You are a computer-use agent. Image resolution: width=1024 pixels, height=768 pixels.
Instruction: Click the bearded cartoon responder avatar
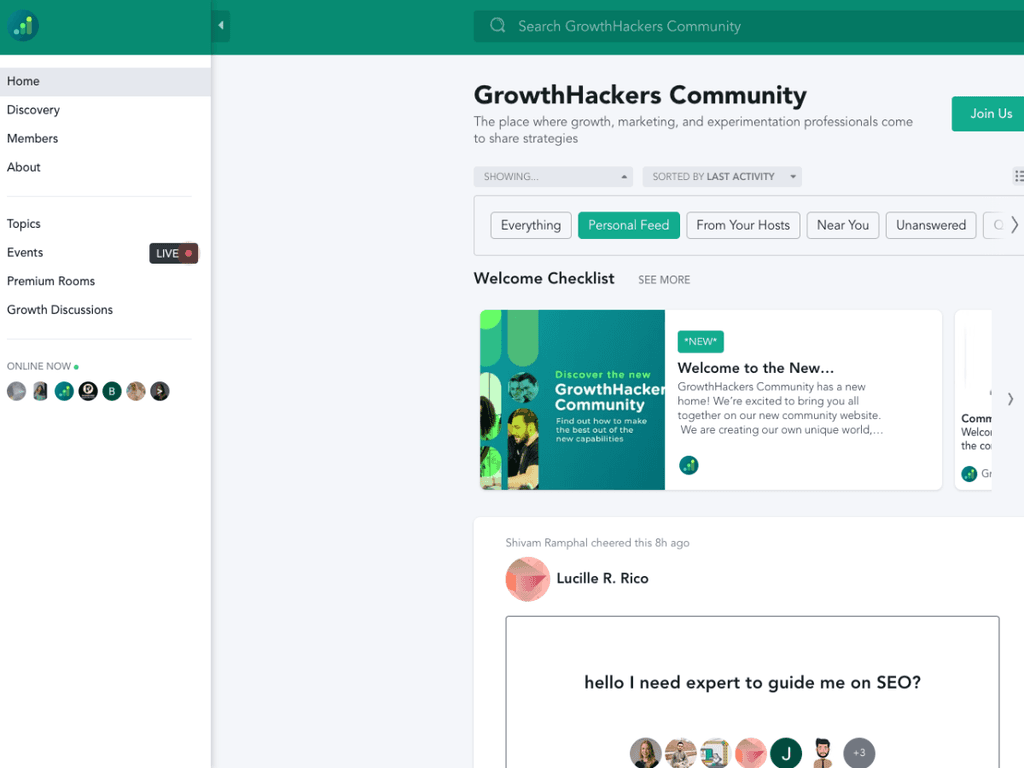point(822,753)
